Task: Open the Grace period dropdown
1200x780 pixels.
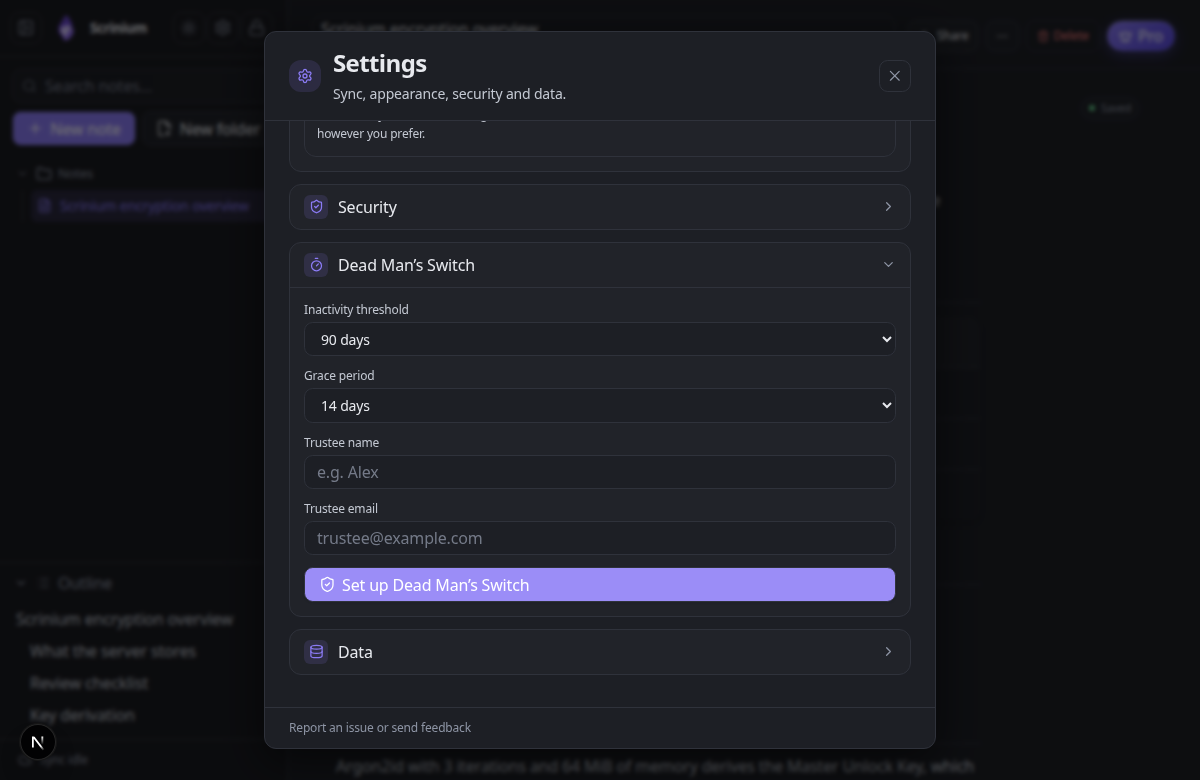Action: [600, 405]
